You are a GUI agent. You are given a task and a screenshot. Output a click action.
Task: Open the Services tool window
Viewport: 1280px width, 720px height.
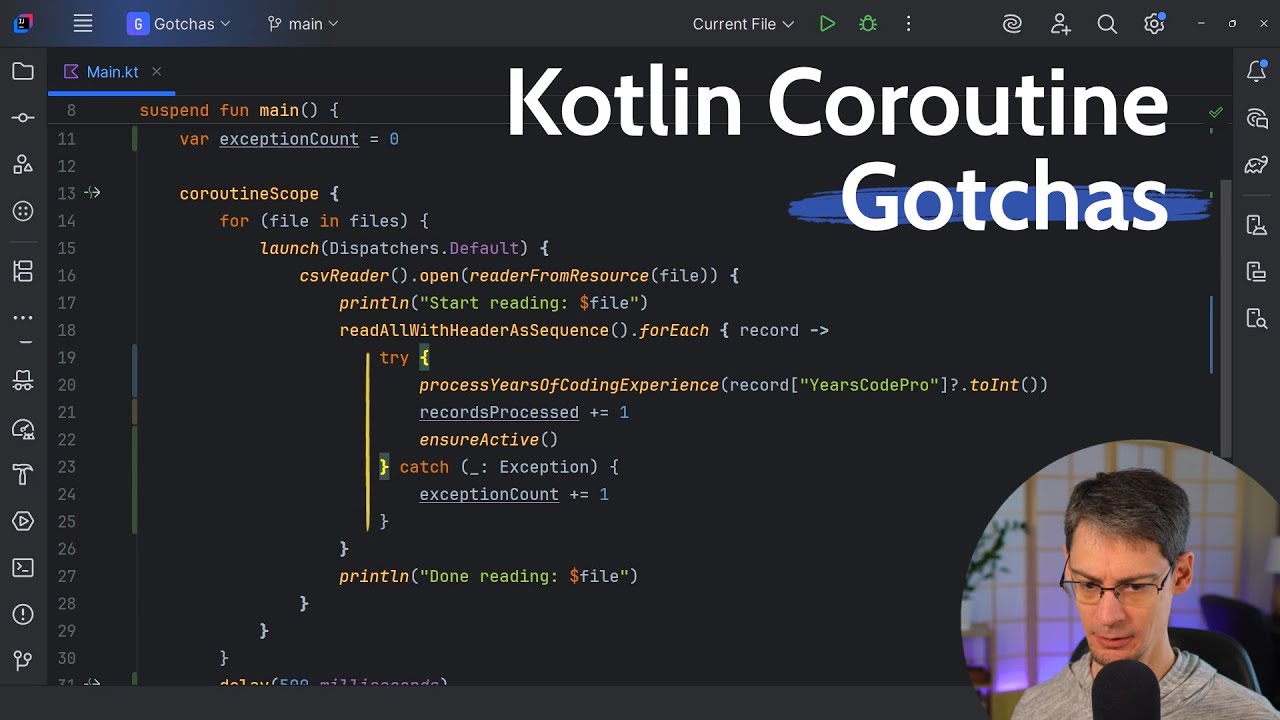pos(22,521)
